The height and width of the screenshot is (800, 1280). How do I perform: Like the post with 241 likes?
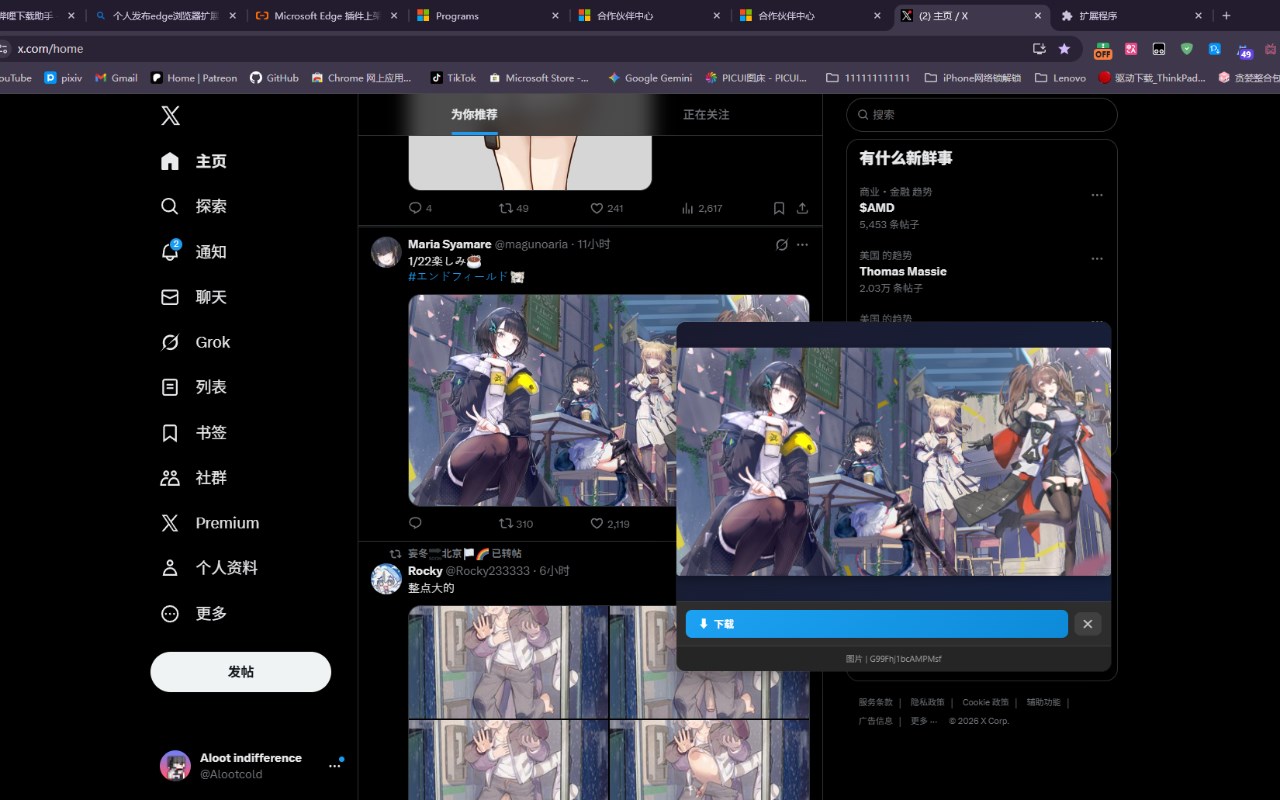606,208
